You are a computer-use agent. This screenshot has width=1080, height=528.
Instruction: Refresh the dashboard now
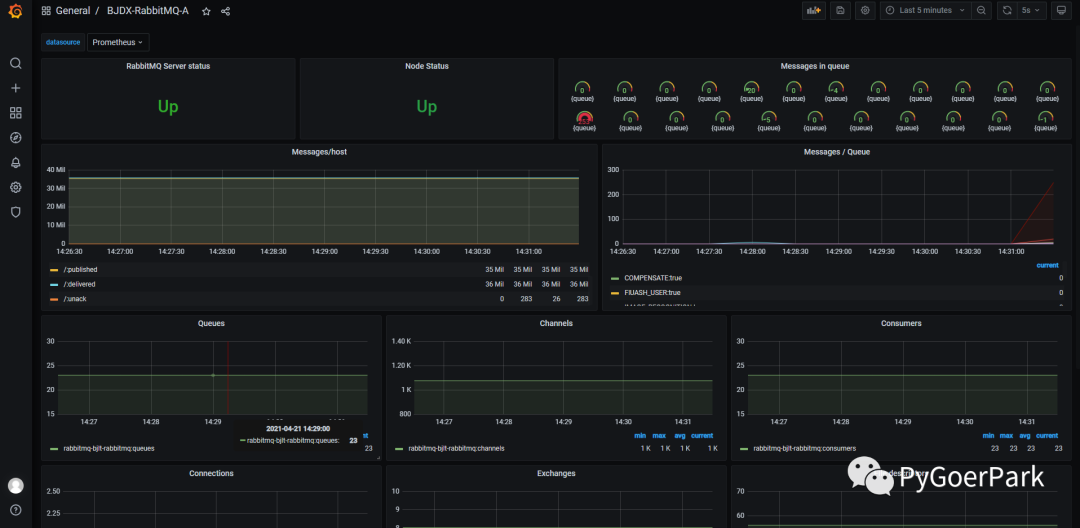click(x=1007, y=10)
